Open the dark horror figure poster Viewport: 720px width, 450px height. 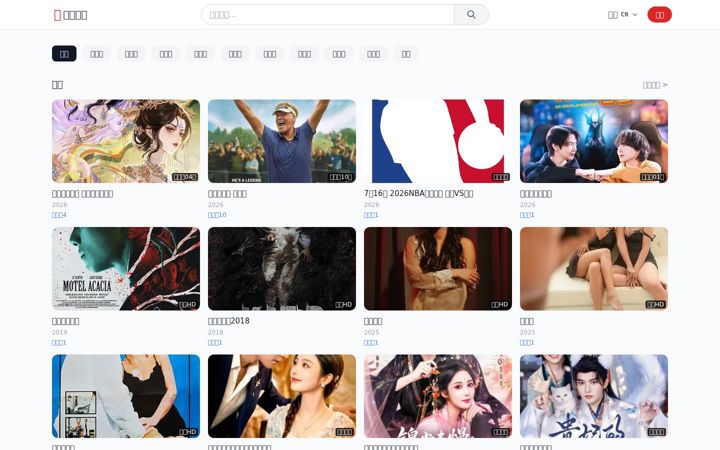pyautogui.click(x=282, y=269)
